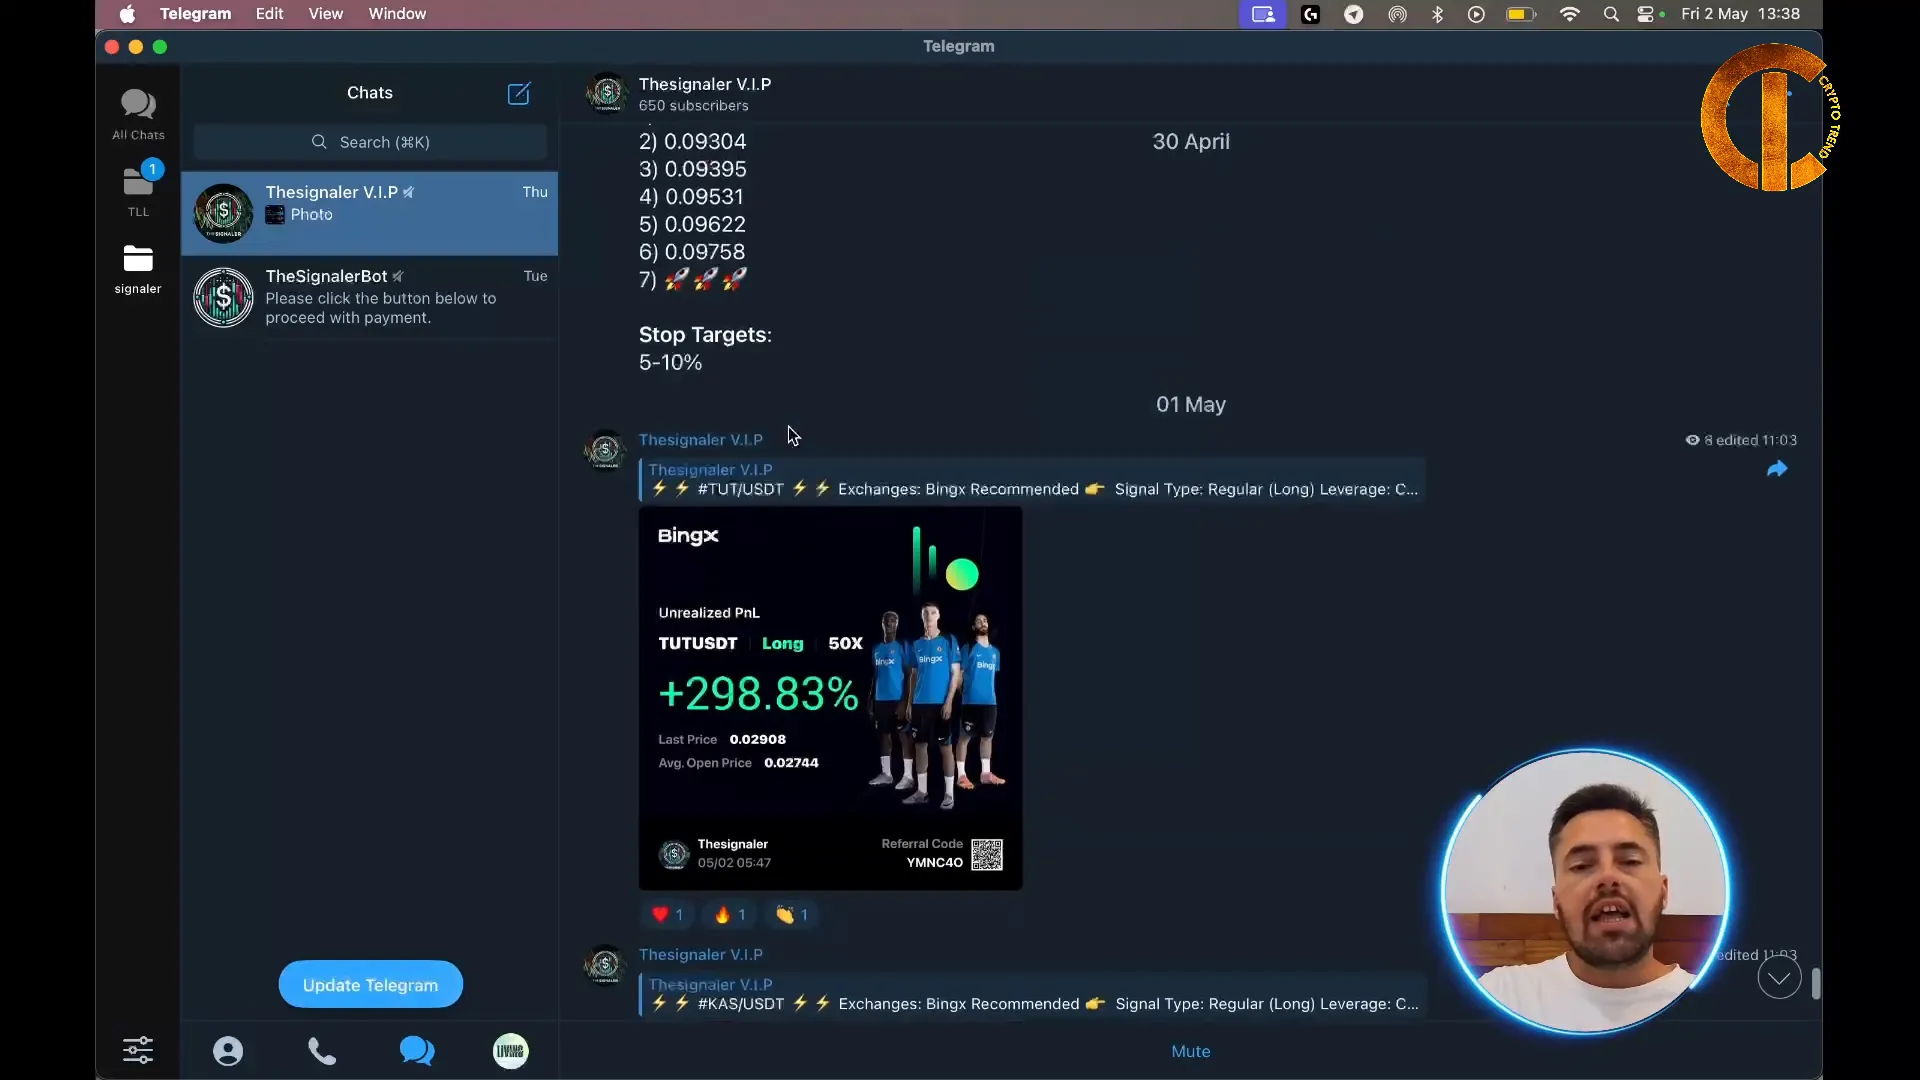Image resolution: width=1920 pixels, height=1080 pixels.
Task: Click the date and time in the menu bar
Action: [1740, 14]
